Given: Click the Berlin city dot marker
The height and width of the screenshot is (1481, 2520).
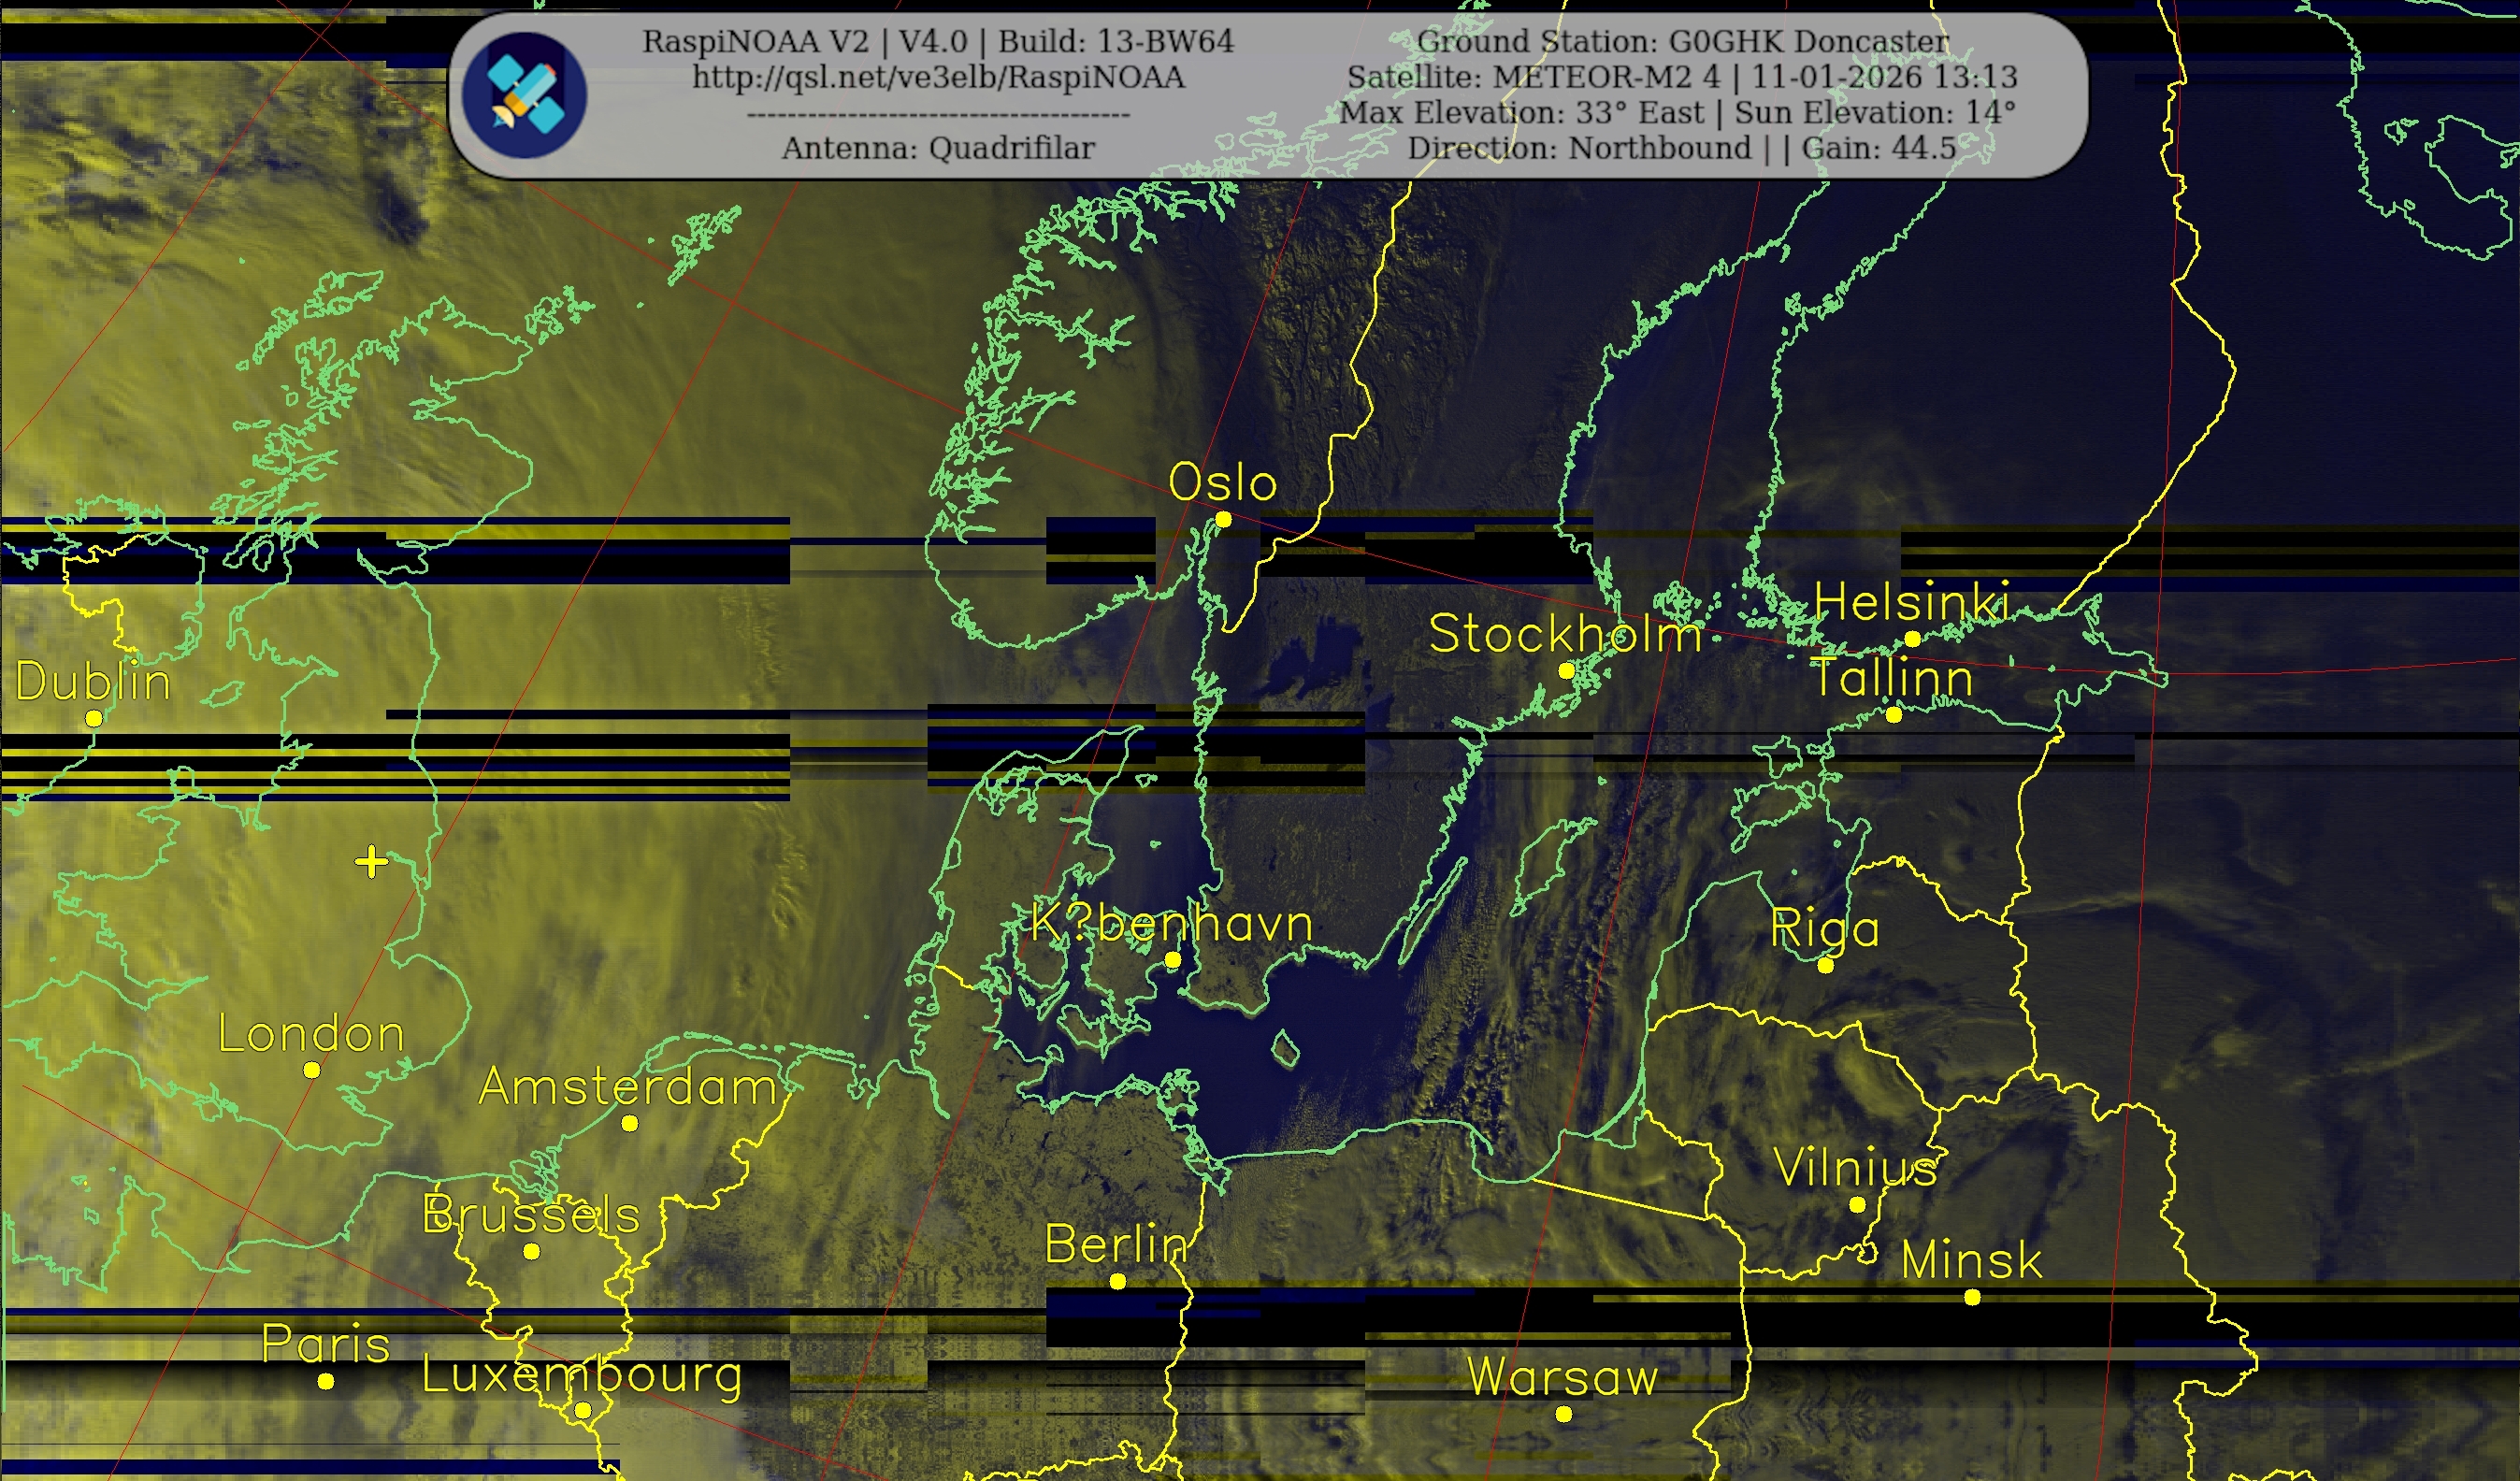Looking at the screenshot, I should coord(1118,1281).
